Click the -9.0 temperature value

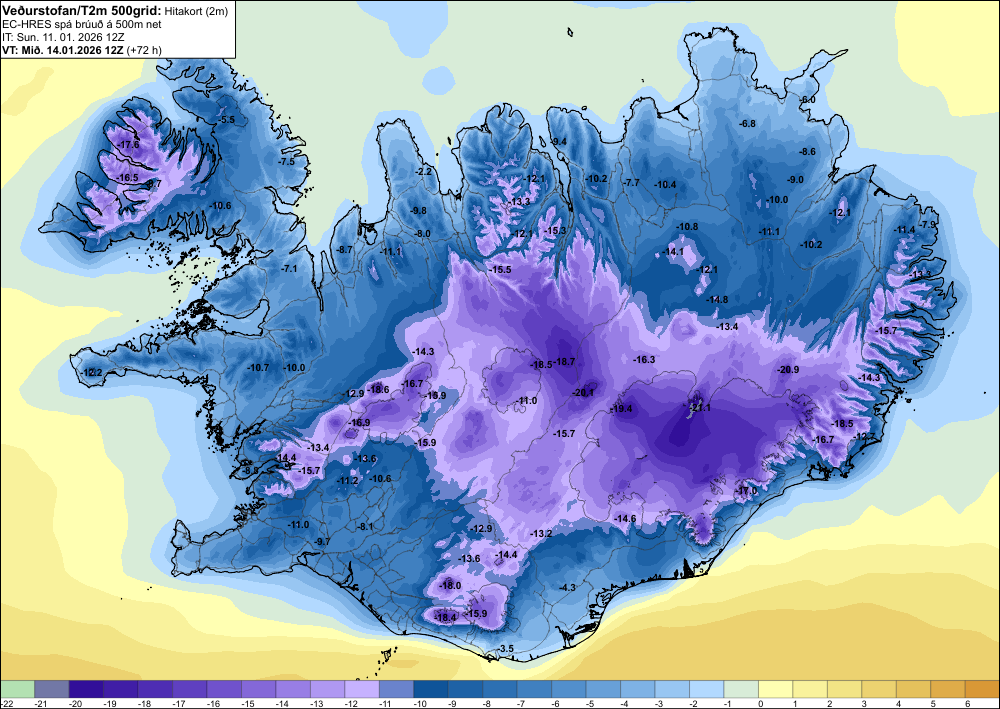[795, 180]
